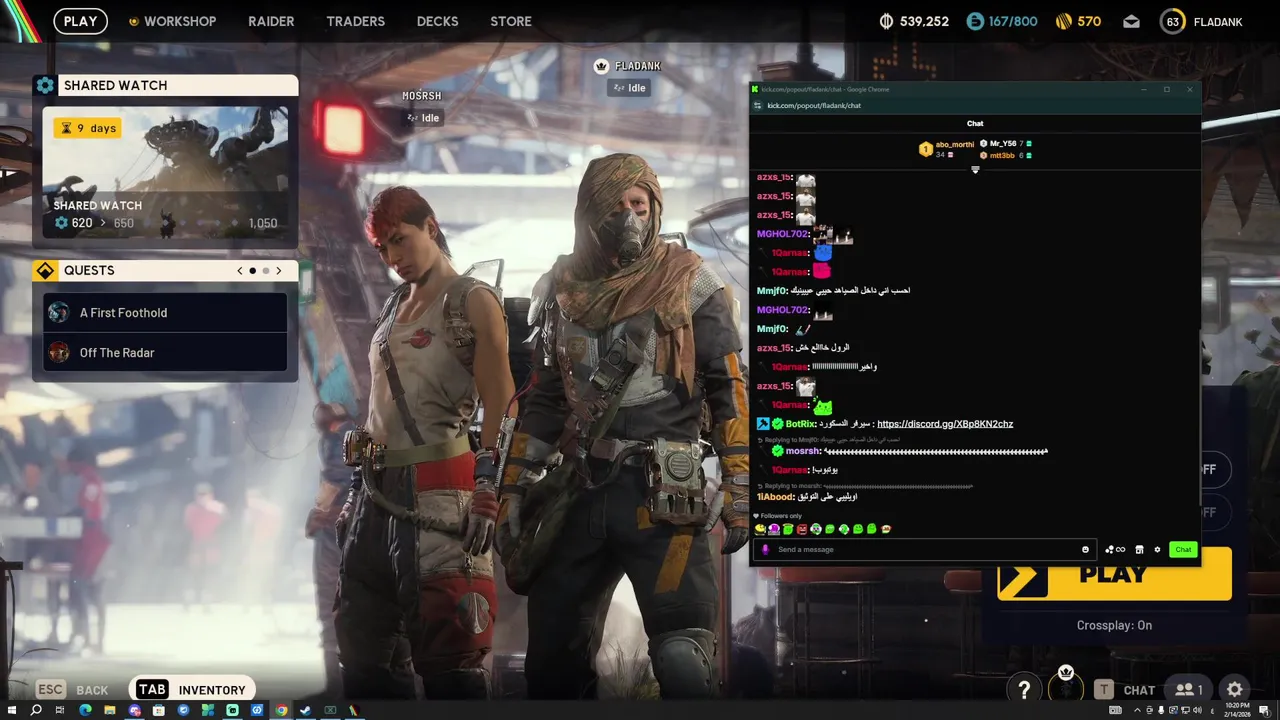Switch to the TRADERS tab
The image size is (1280, 720).
click(x=355, y=21)
